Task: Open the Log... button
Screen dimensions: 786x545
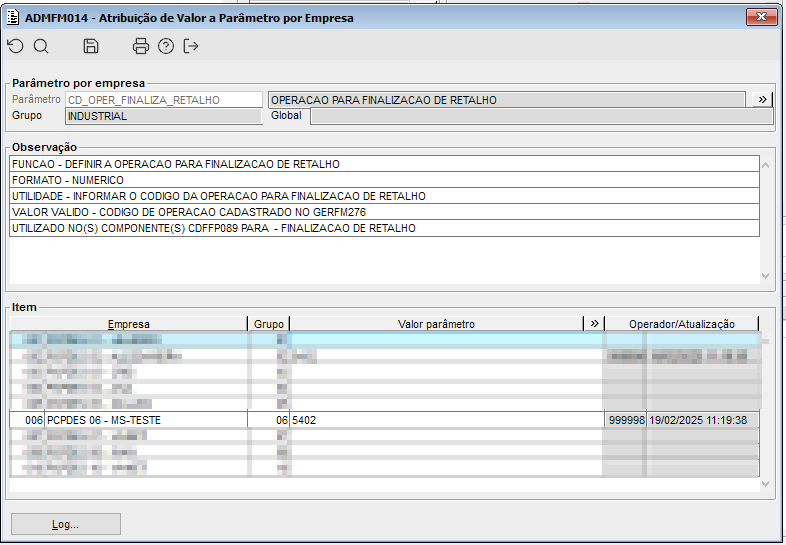Action: point(66,524)
